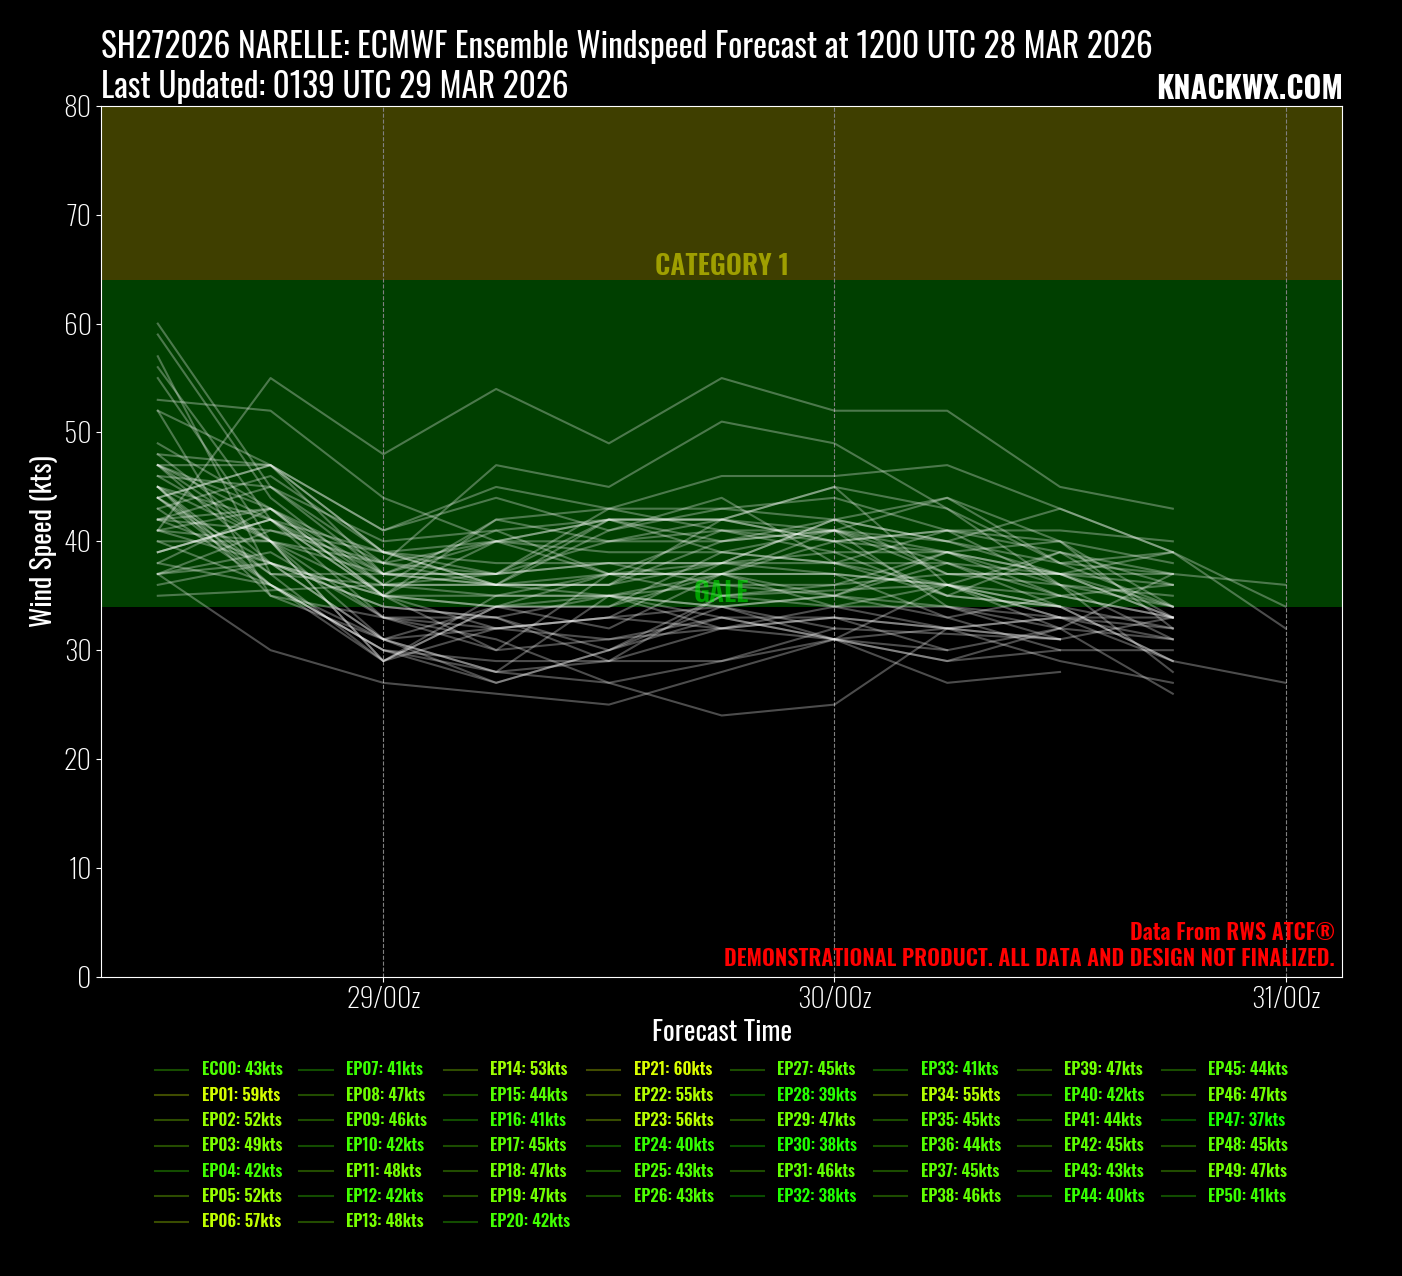Click the 80 value on wind speed axis
This screenshot has height=1276, width=1402.
[x=77, y=107]
